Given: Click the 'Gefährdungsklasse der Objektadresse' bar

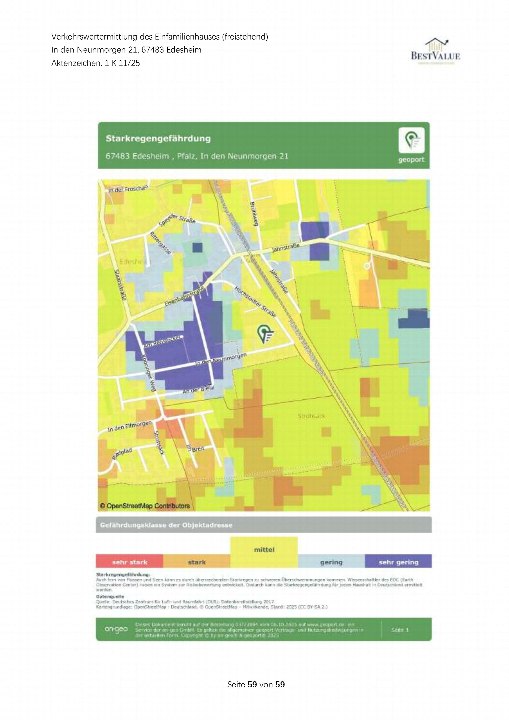Looking at the screenshot, I should pos(264,525).
